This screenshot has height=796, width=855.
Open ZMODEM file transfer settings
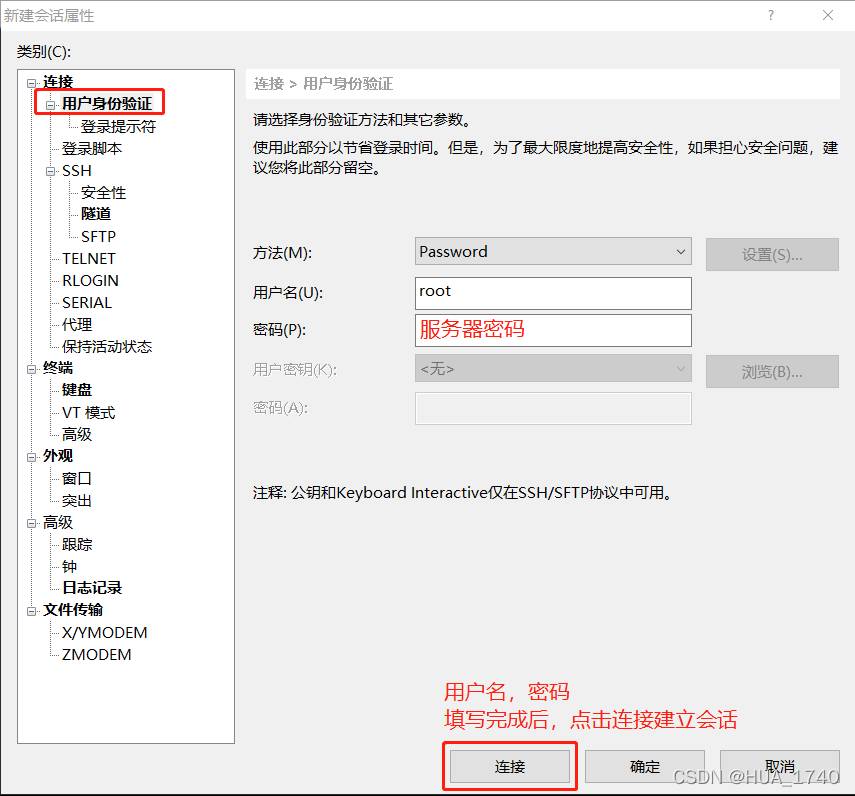click(x=96, y=654)
